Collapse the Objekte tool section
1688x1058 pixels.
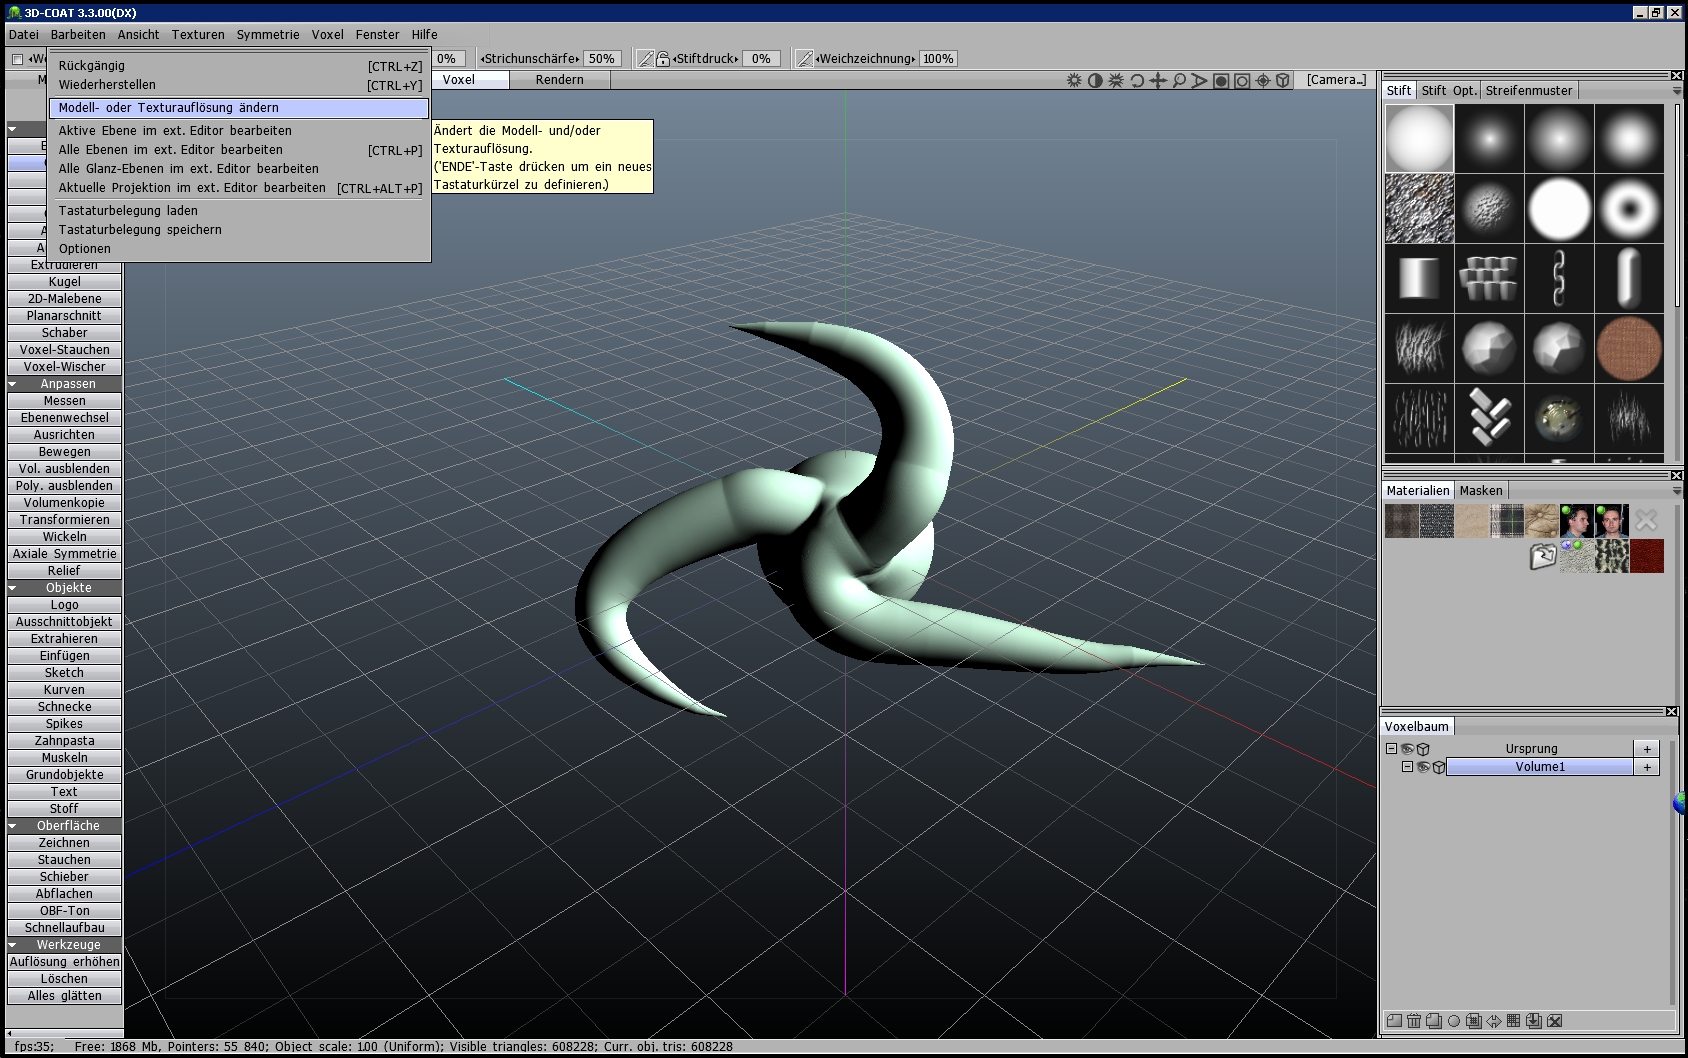pyautogui.click(x=13, y=588)
